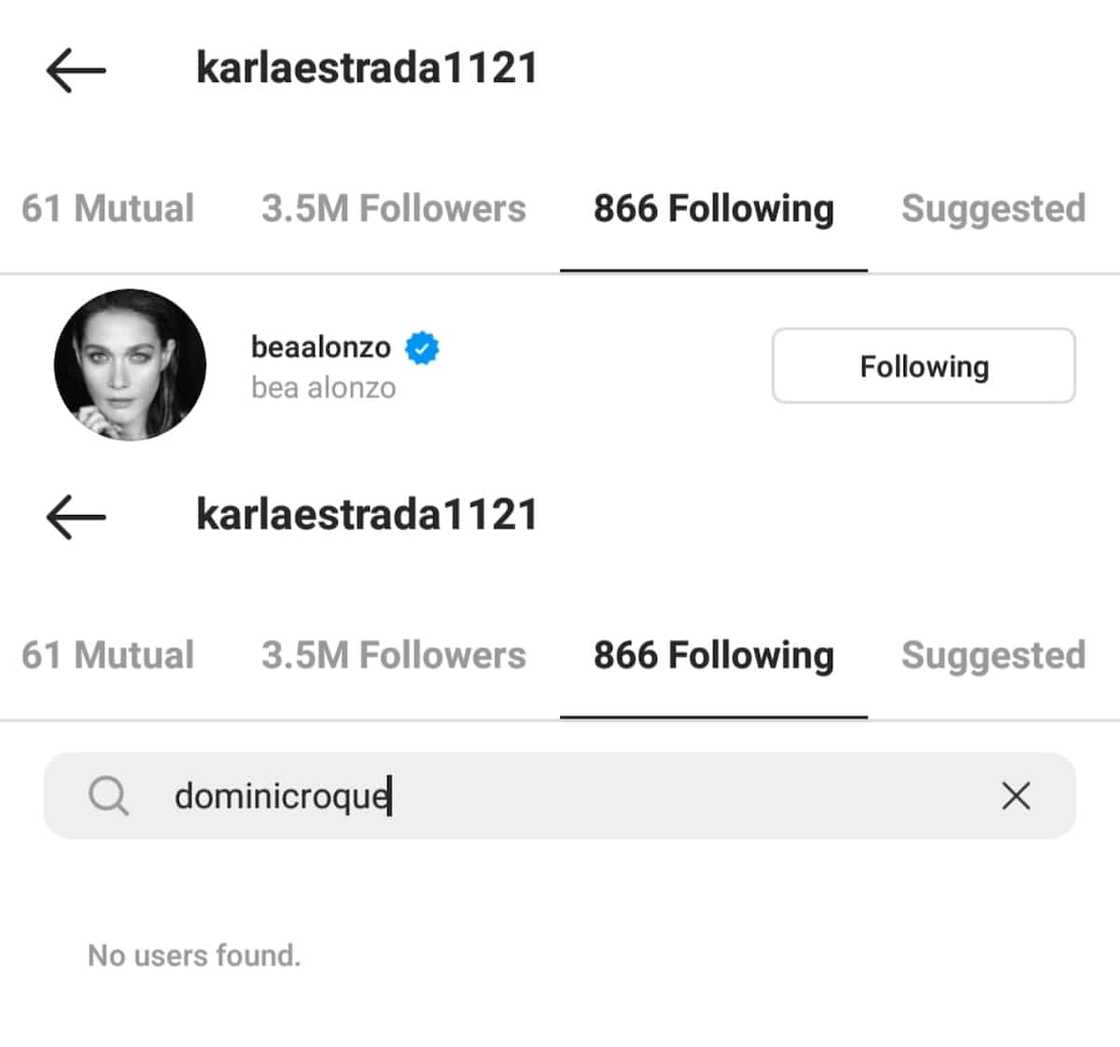This screenshot has width=1120, height=1047.
Task: Tap the back arrow above the search bar
Action: tap(76, 516)
